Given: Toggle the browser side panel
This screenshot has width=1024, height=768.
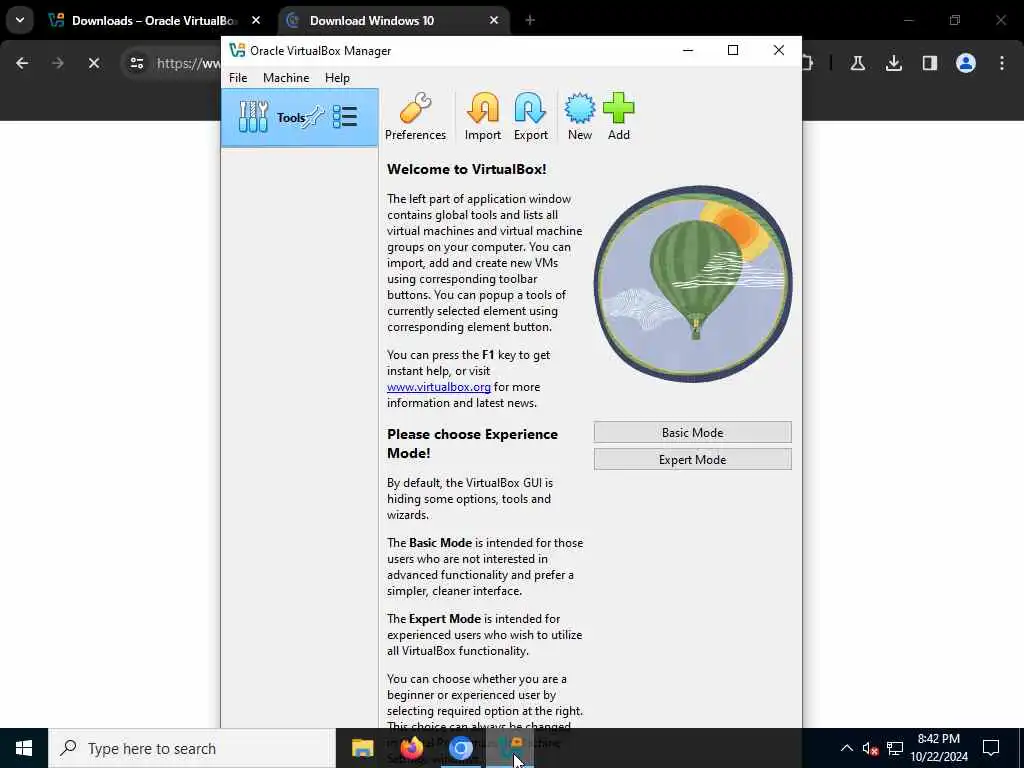Looking at the screenshot, I should point(930,63).
